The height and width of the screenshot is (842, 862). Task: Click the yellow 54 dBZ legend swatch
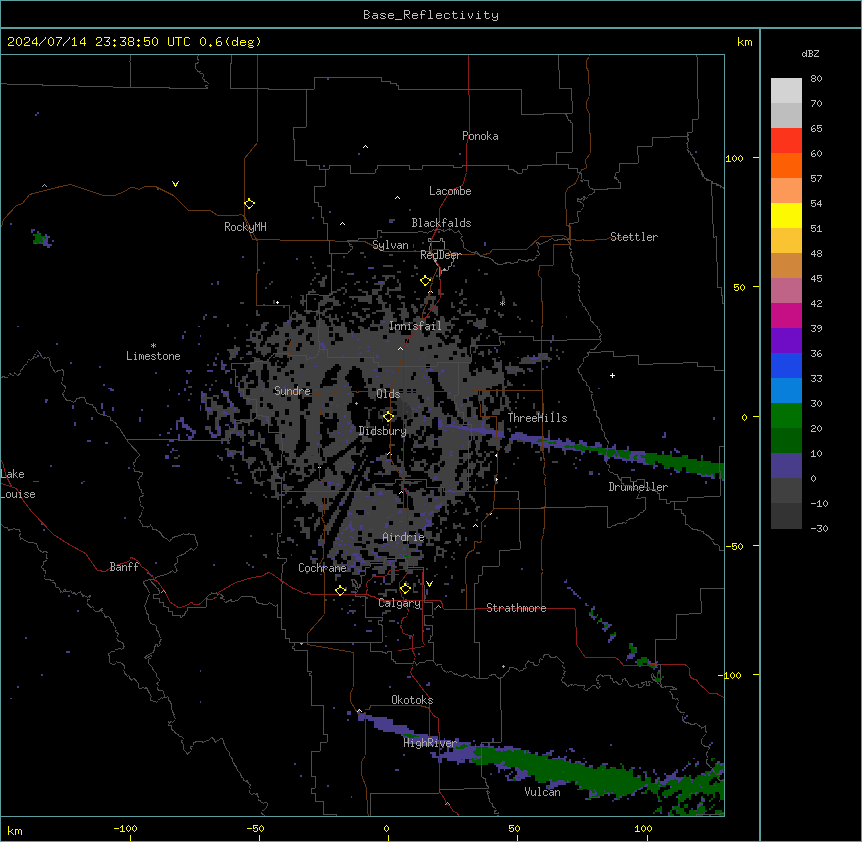click(786, 215)
